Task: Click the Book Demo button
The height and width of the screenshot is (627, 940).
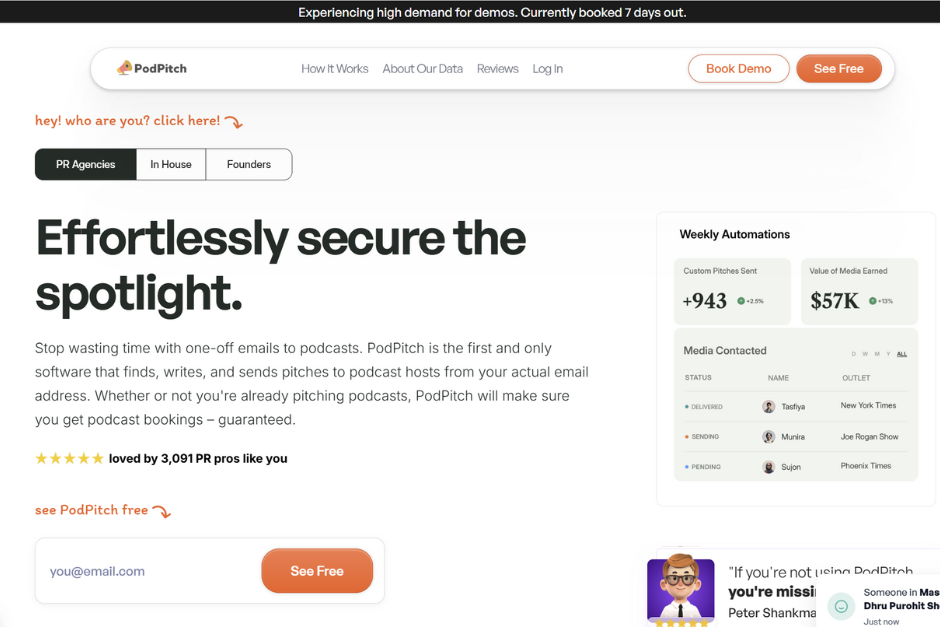Action: pyautogui.click(x=738, y=68)
